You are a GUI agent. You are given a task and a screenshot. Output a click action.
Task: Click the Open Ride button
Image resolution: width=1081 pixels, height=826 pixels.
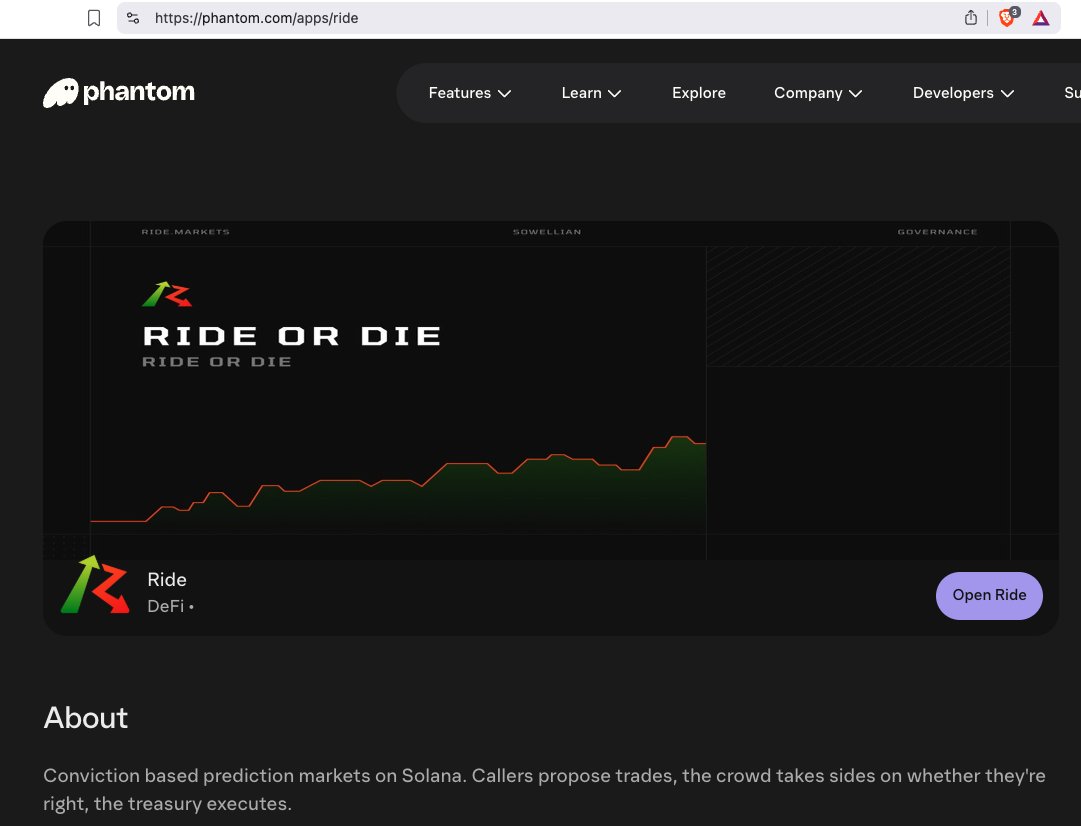(989, 595)
